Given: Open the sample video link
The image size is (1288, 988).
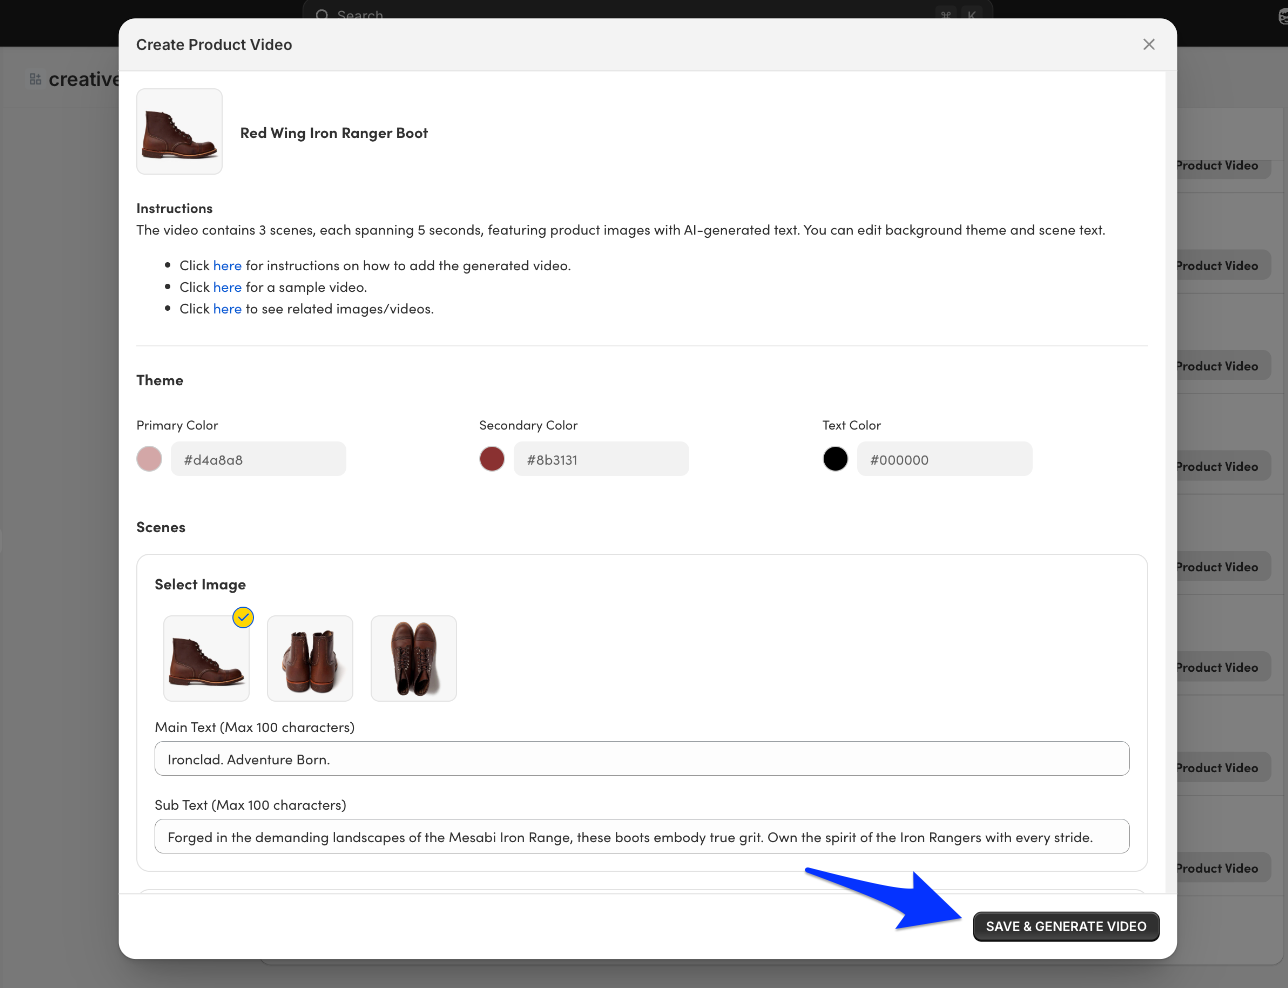Looking at the screenshot, I should (x=227, y=287).
